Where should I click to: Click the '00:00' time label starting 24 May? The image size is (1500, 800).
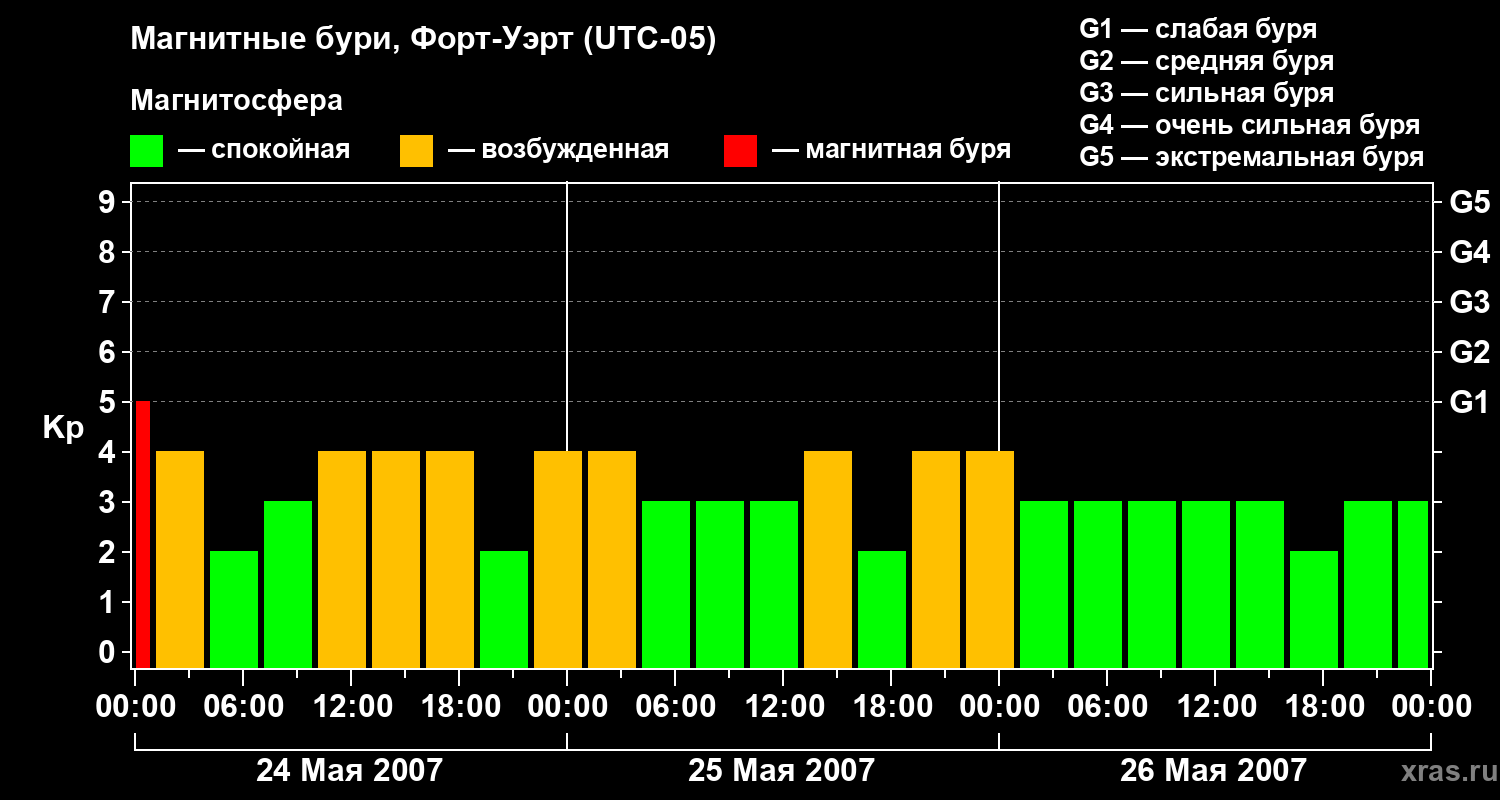coord(135,707)
